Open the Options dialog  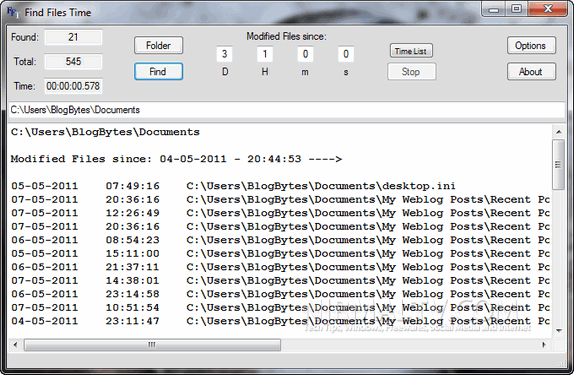531,45
